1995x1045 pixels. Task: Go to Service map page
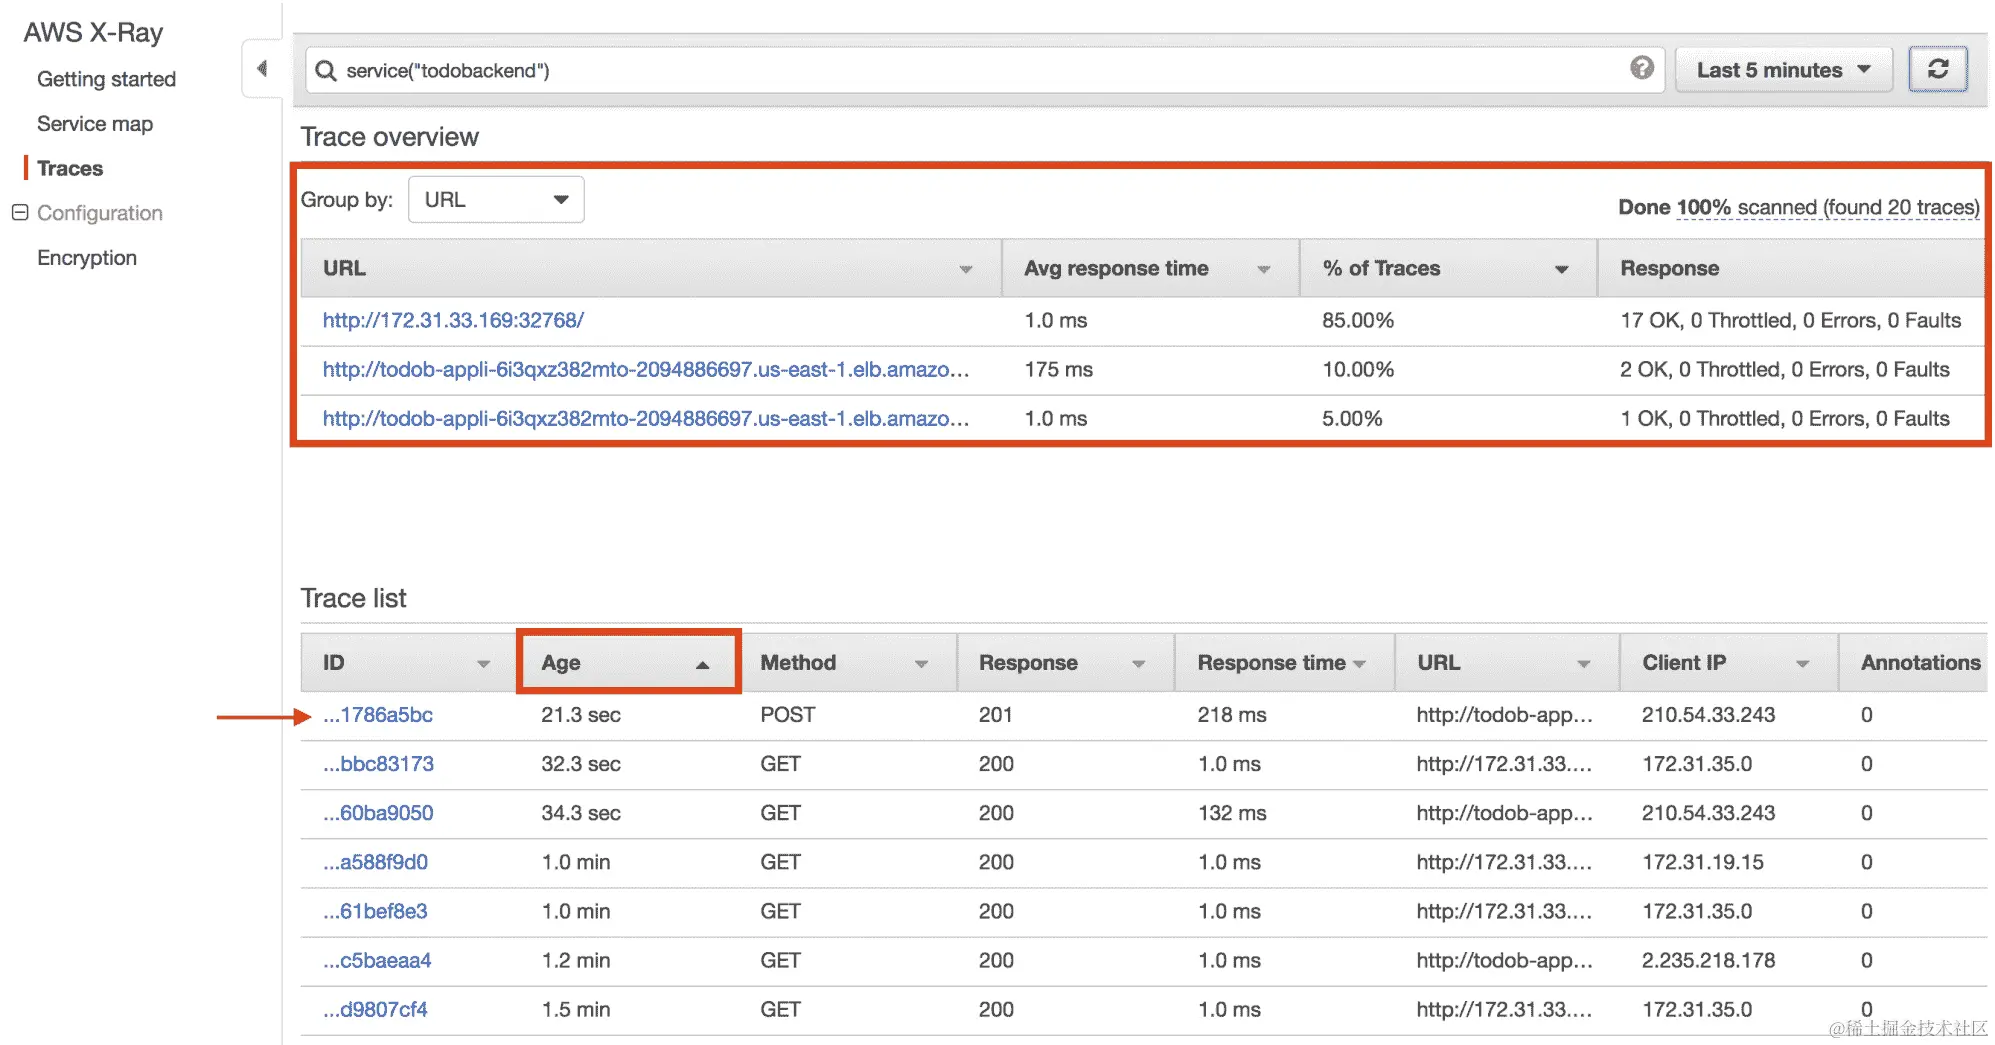click(x=95, y=124)
